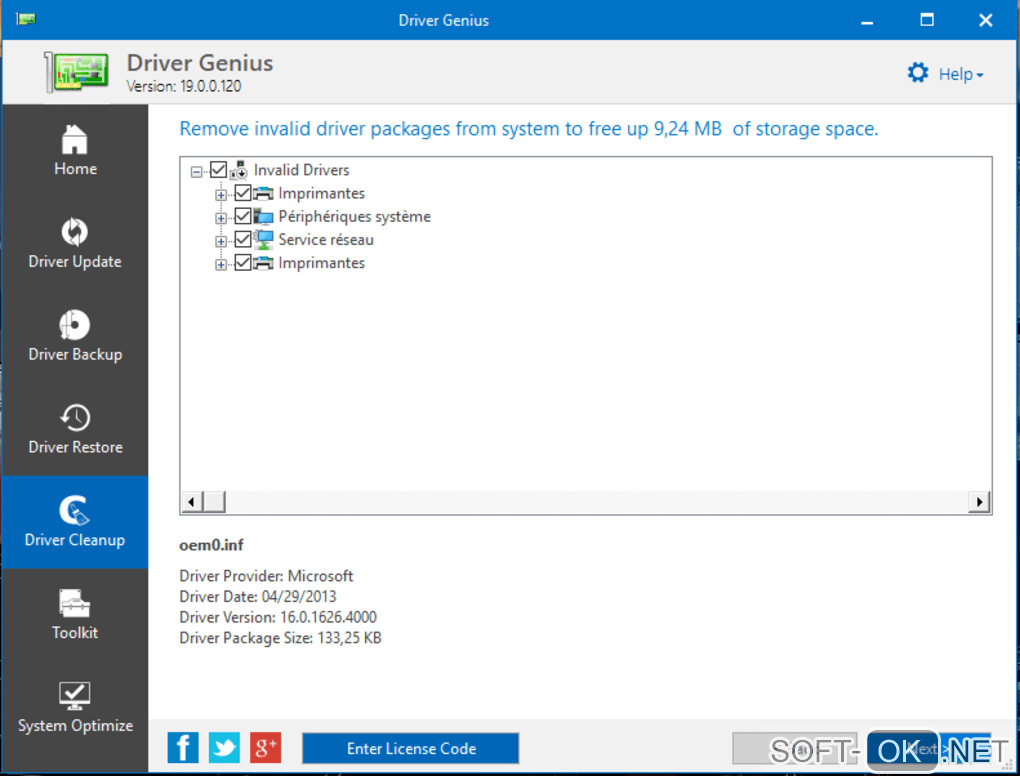
Task: Open System Optimize monitor icon
Action: (74, 695)
